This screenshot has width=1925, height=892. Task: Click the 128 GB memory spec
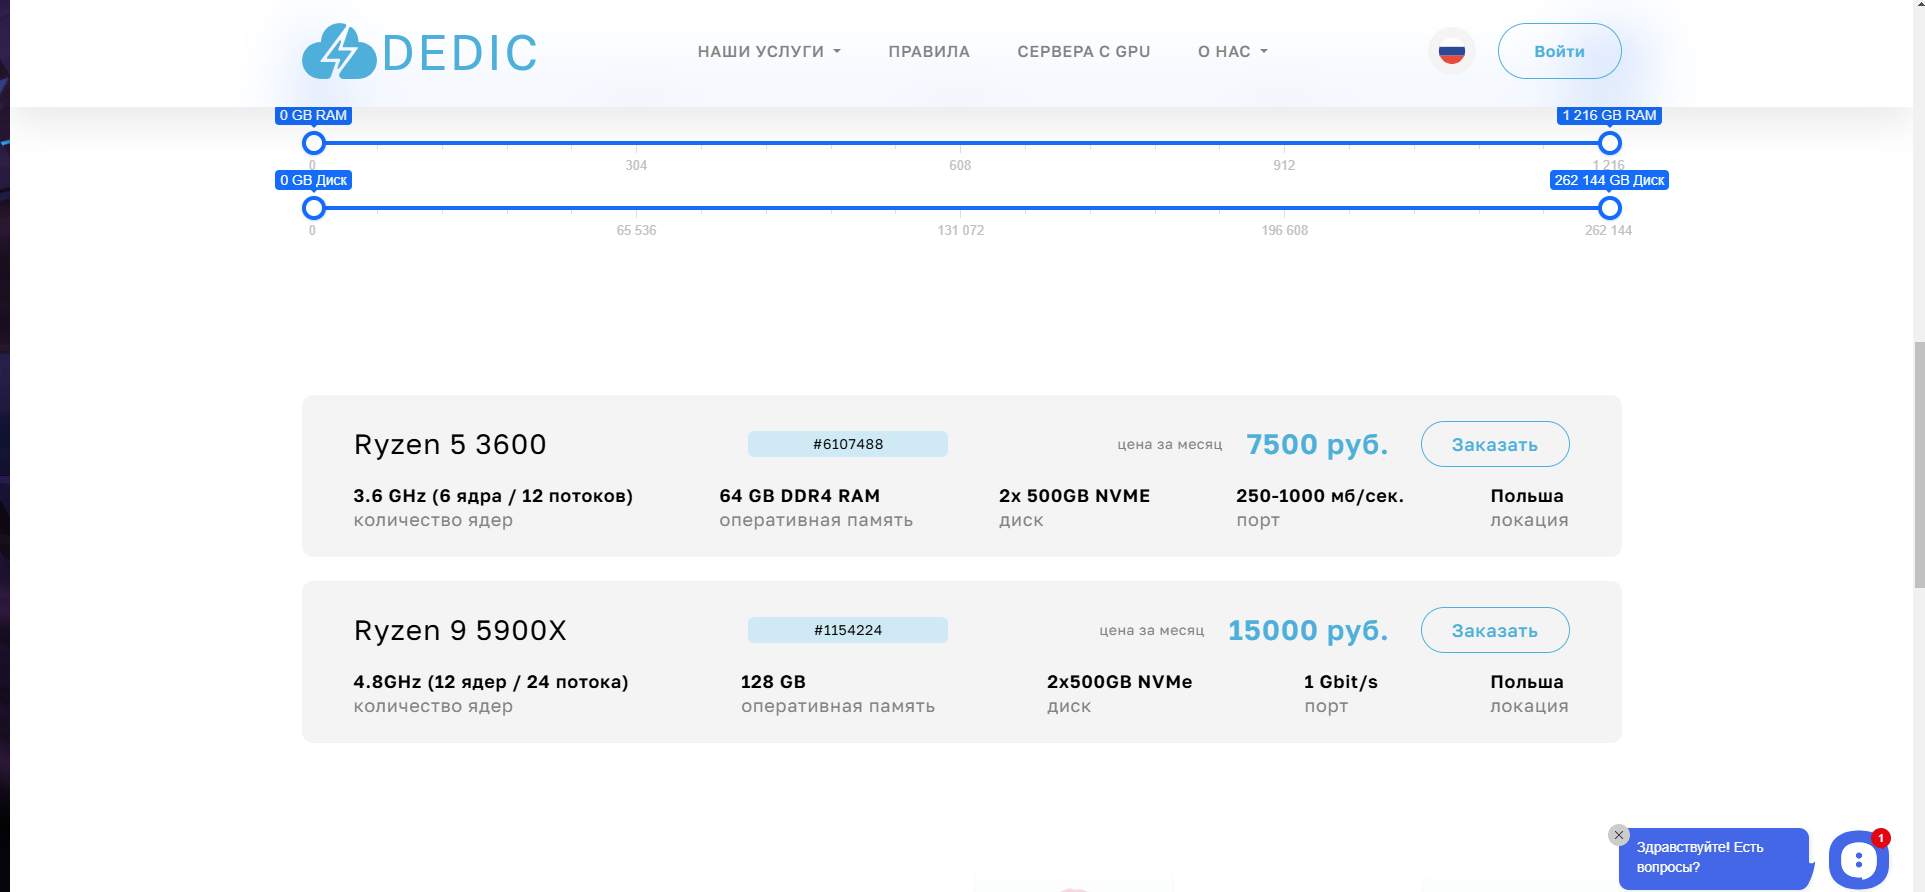[x=773, y=682]
